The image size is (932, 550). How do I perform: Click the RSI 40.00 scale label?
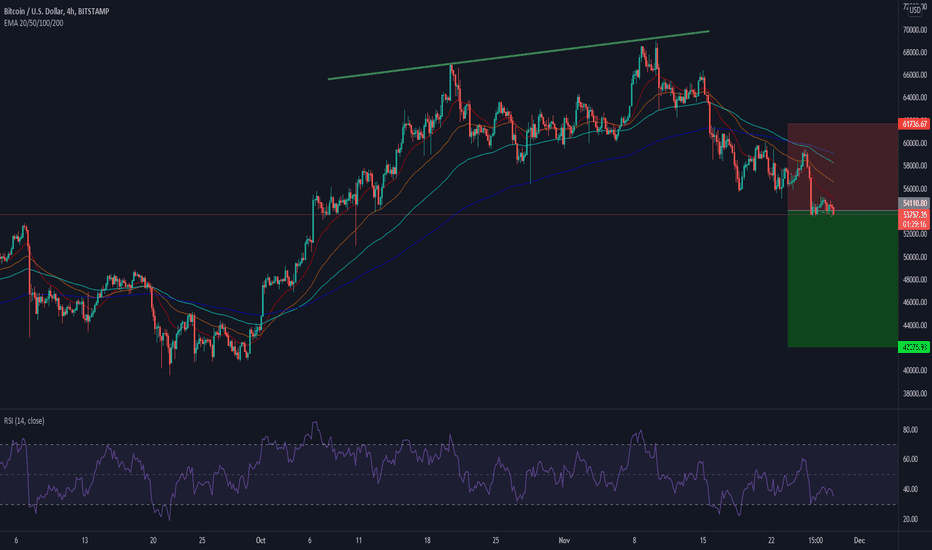(910, 489)
